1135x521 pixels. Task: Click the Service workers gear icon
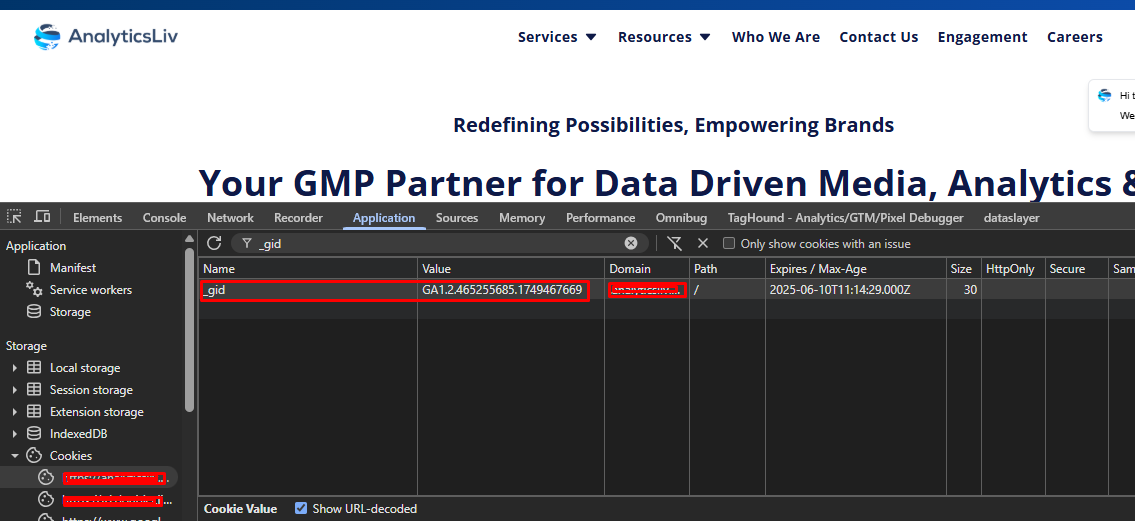34,289
